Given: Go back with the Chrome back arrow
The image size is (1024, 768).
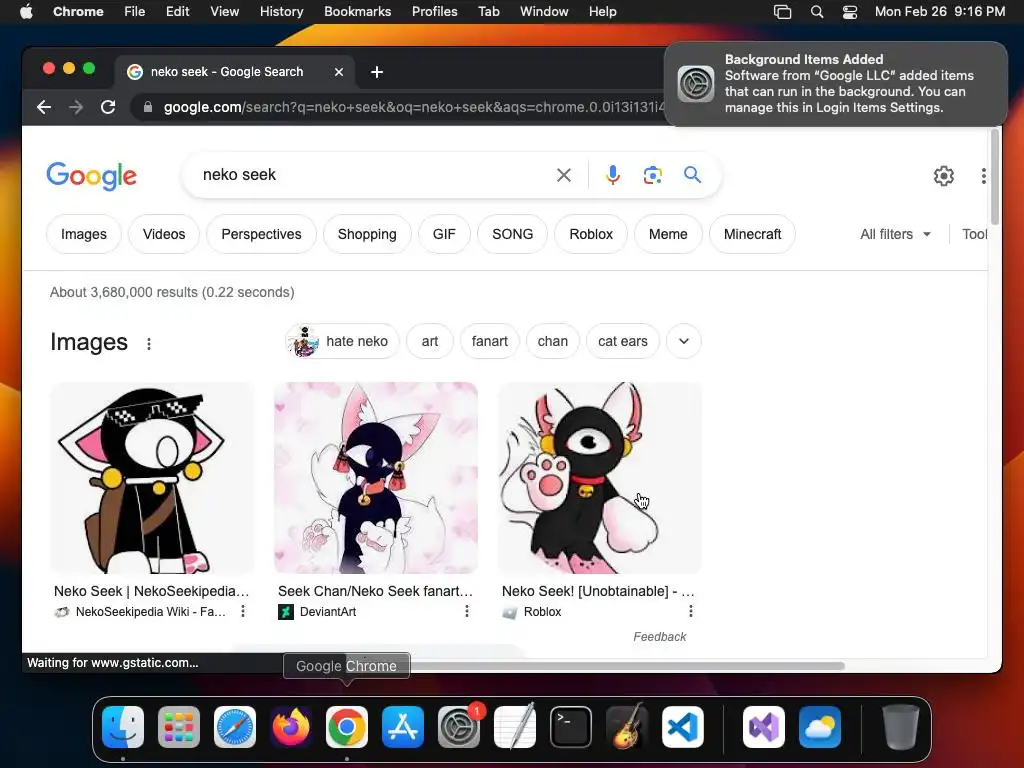Looking at the screenshot, I should pyautogui.click(x=44, y=107).
